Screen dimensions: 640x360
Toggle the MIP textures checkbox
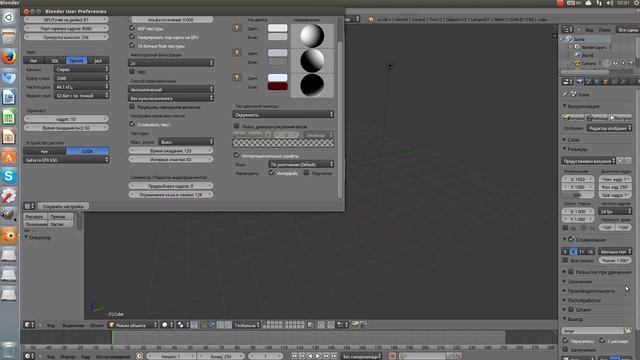point(132,28)
